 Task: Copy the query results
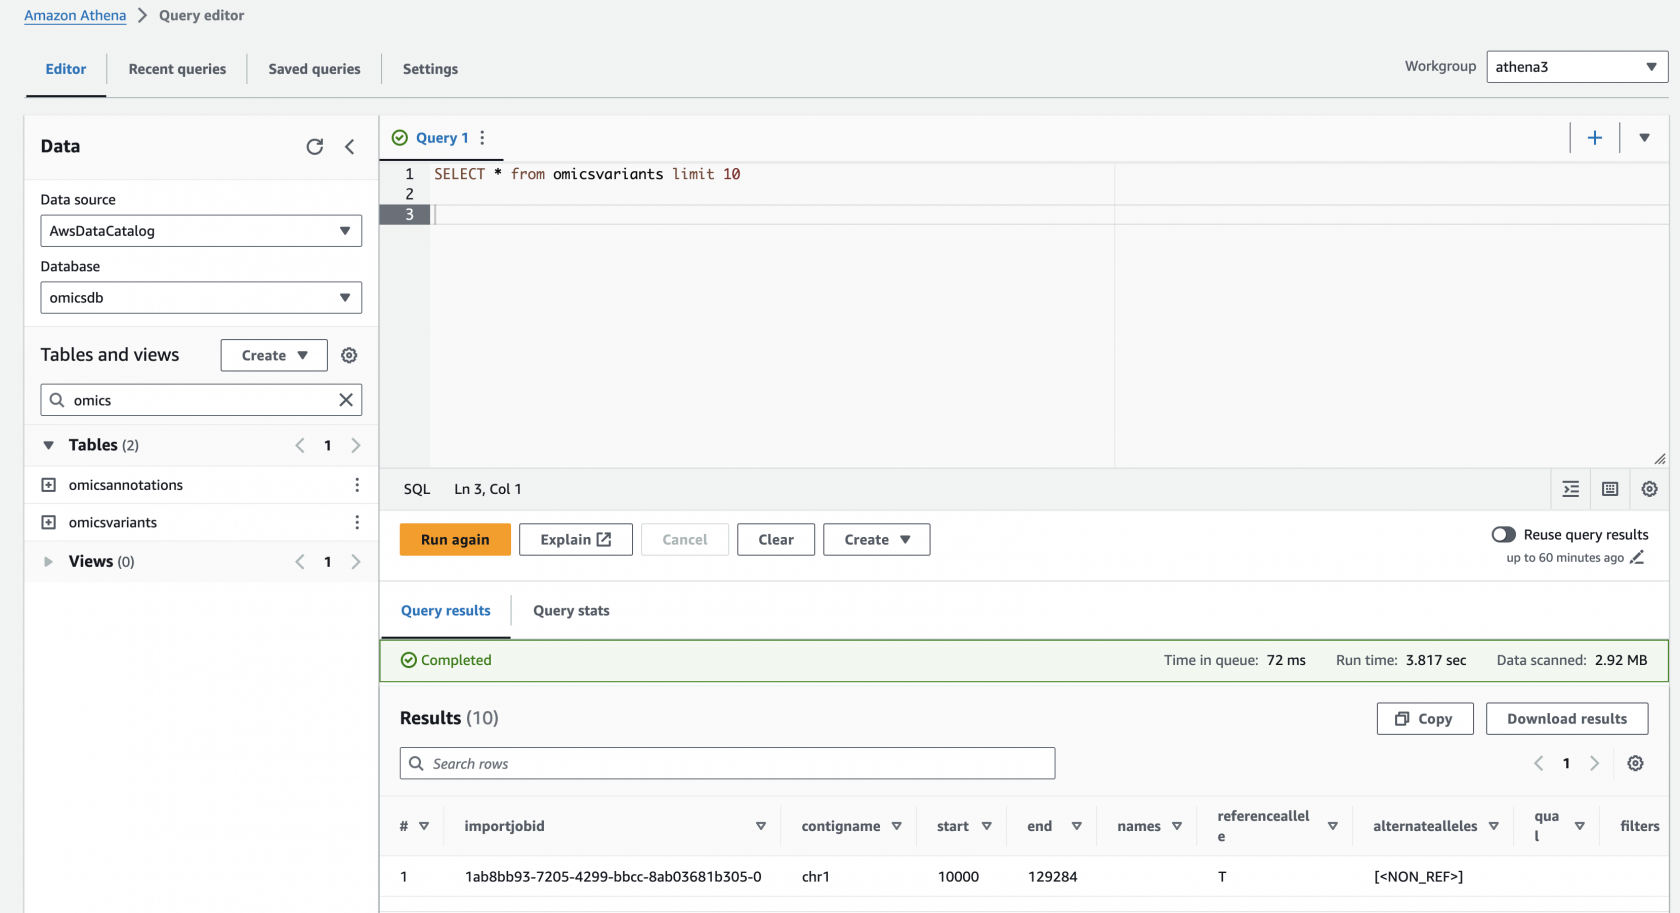[1425, 719]
